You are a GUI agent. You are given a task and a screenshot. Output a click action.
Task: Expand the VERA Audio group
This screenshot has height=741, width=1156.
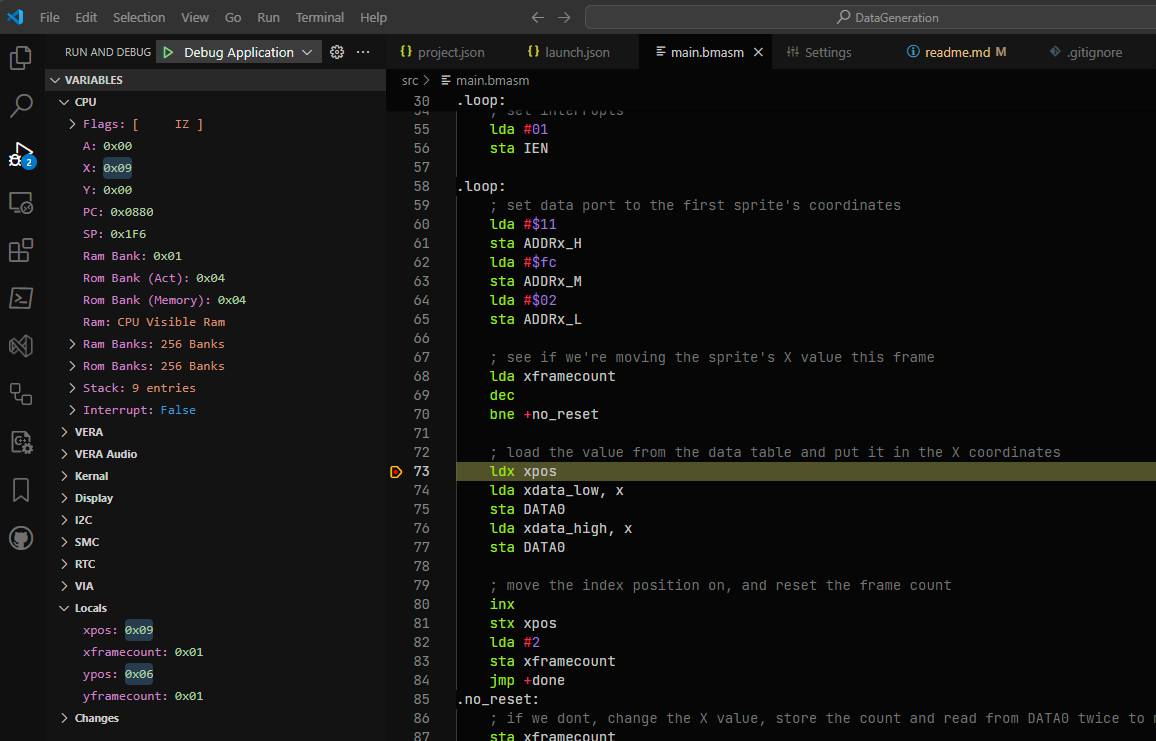point(64,454)
